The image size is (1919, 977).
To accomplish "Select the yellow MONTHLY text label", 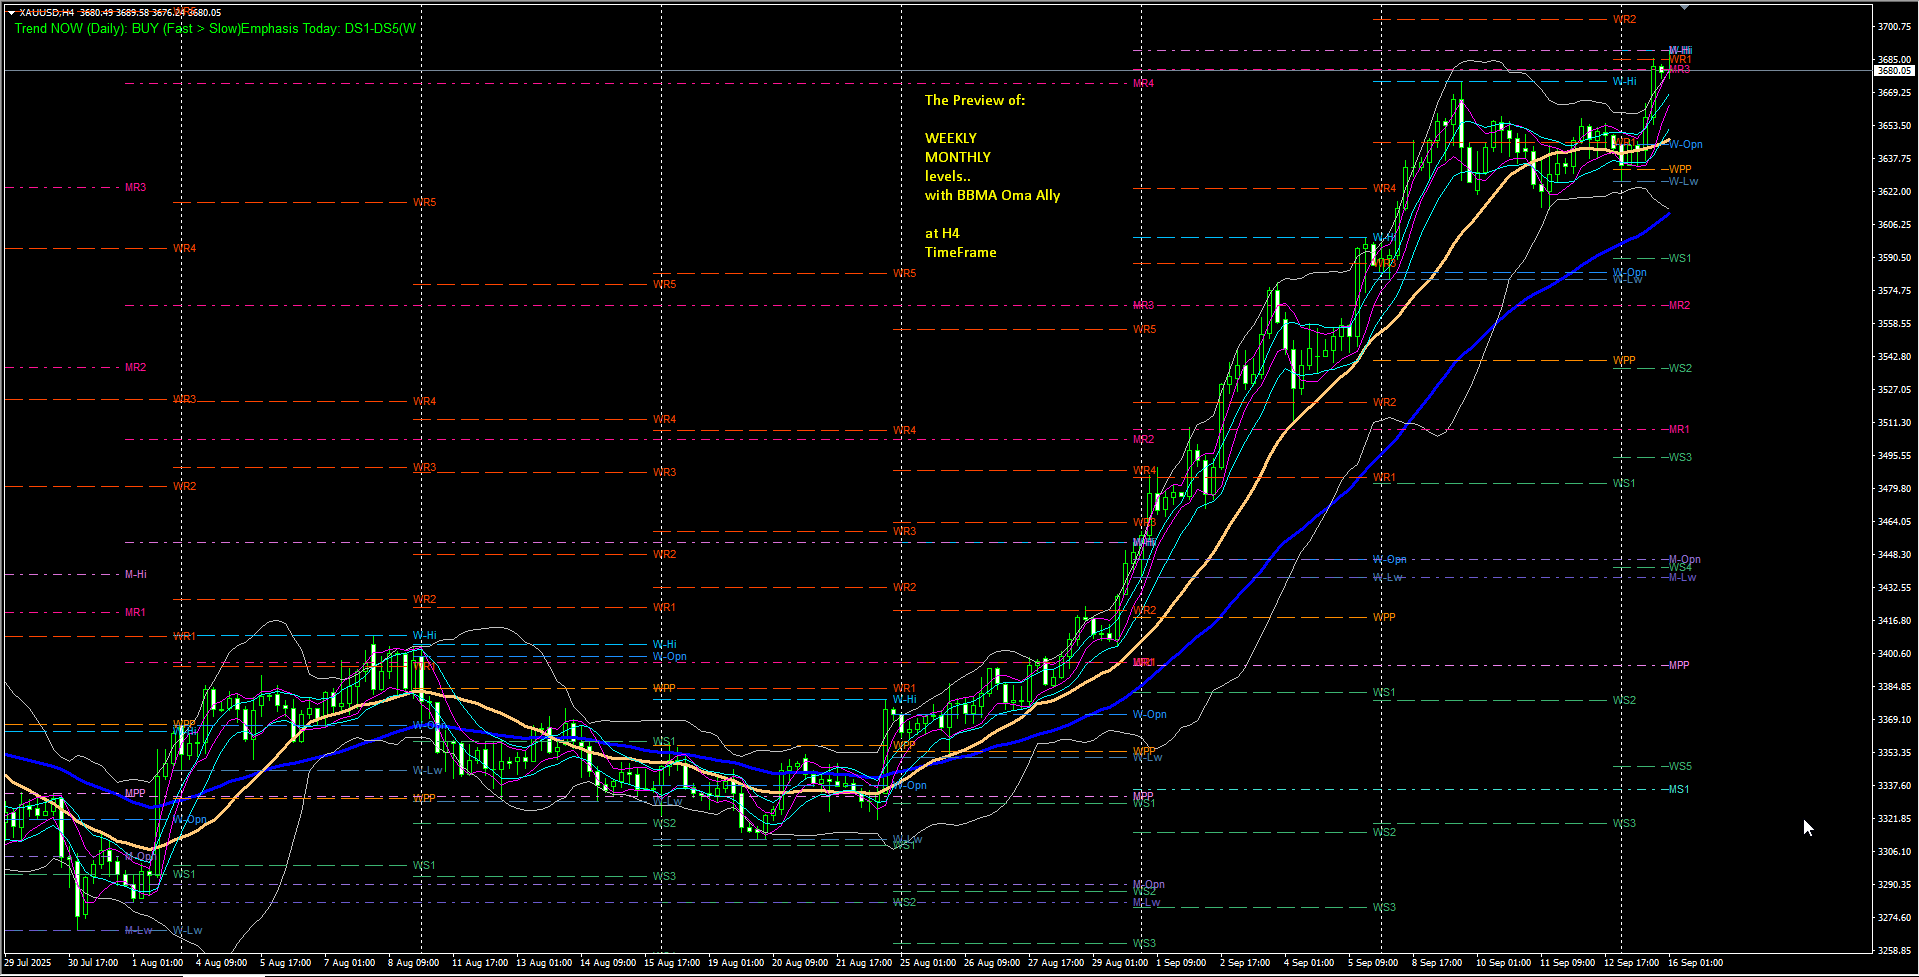I will 957,157.
